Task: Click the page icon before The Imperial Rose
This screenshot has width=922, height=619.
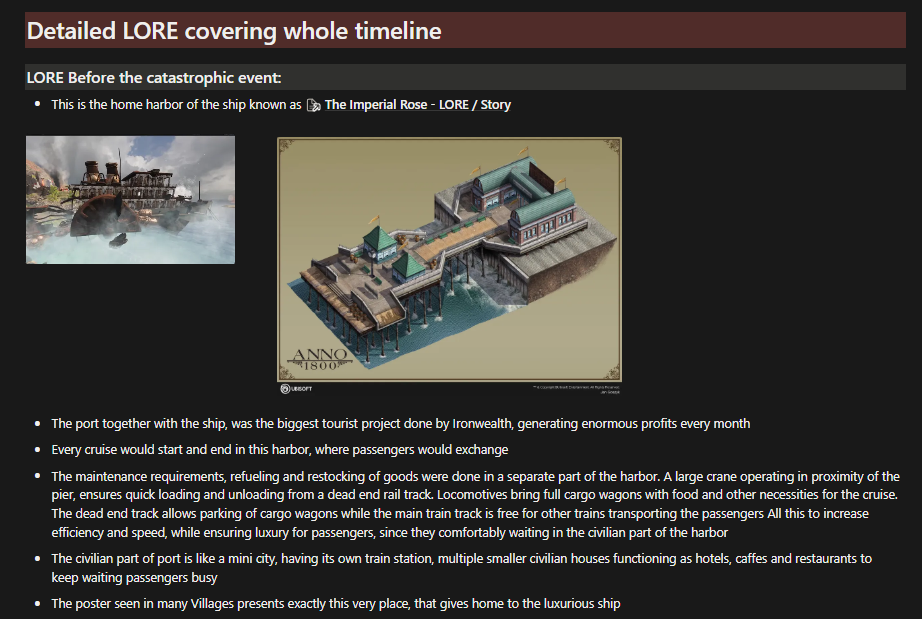Action: (x=313, y=105)
